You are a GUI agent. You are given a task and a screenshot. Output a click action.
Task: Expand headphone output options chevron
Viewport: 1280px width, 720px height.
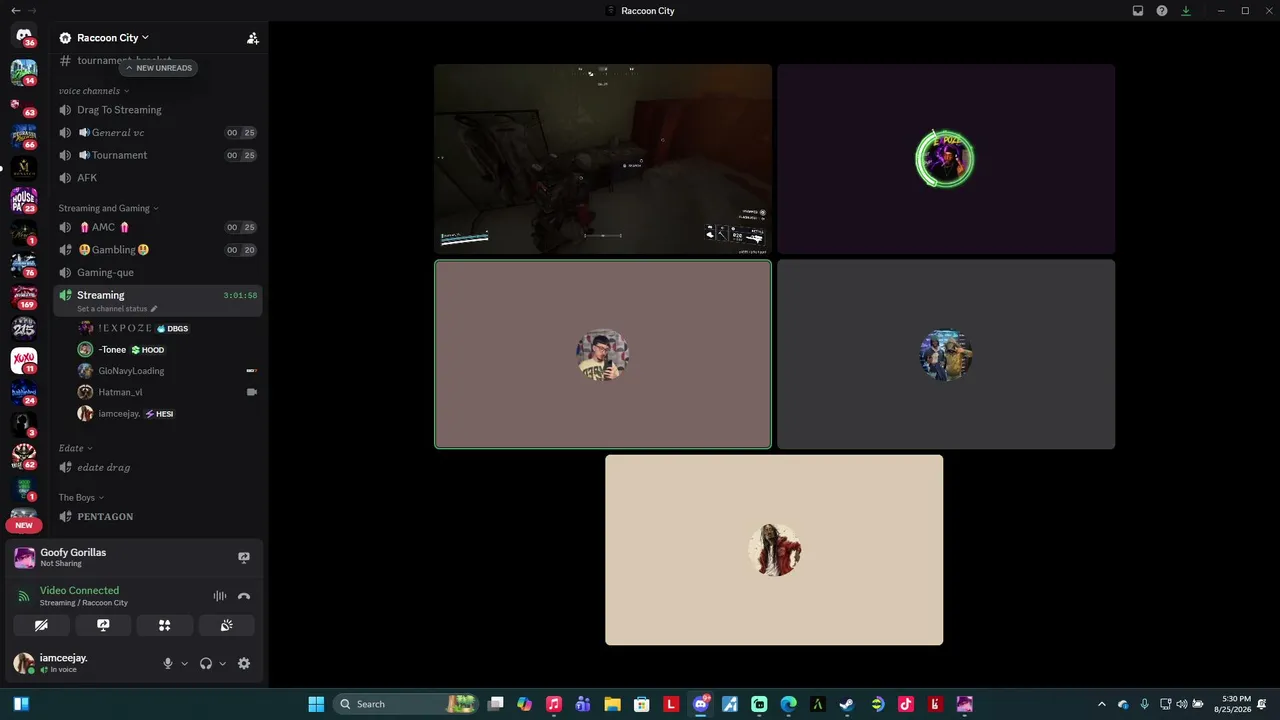click(x=222, y=664)
